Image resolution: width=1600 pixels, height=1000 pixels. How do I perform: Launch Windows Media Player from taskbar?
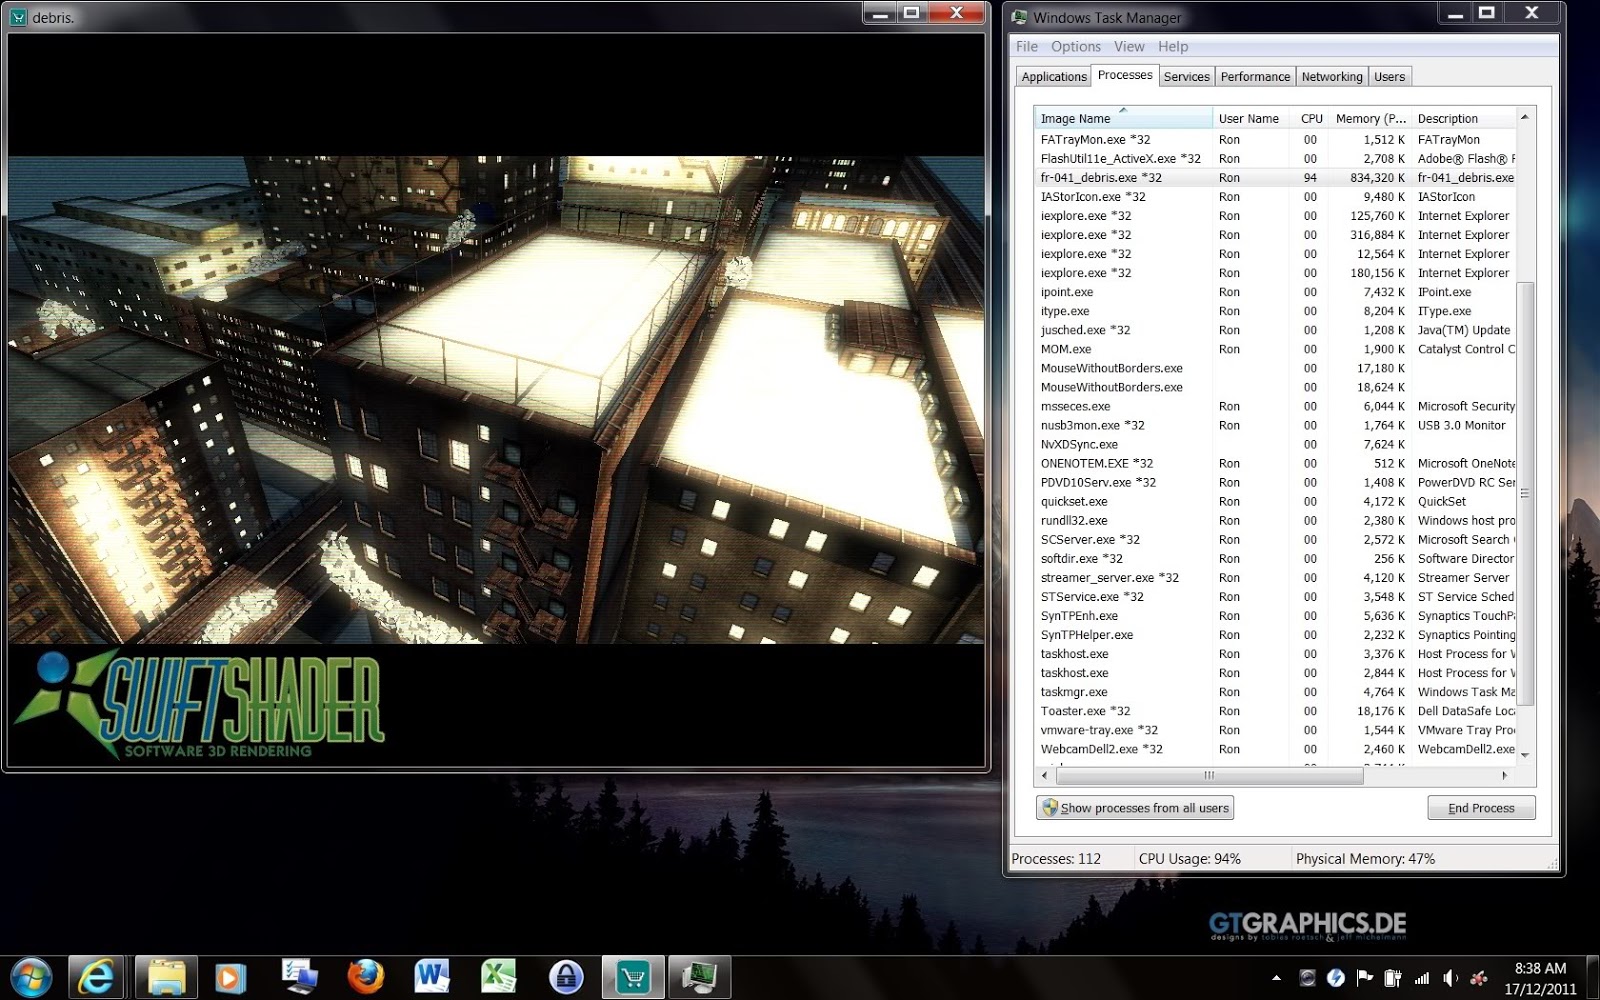click(x=231, y=977)
